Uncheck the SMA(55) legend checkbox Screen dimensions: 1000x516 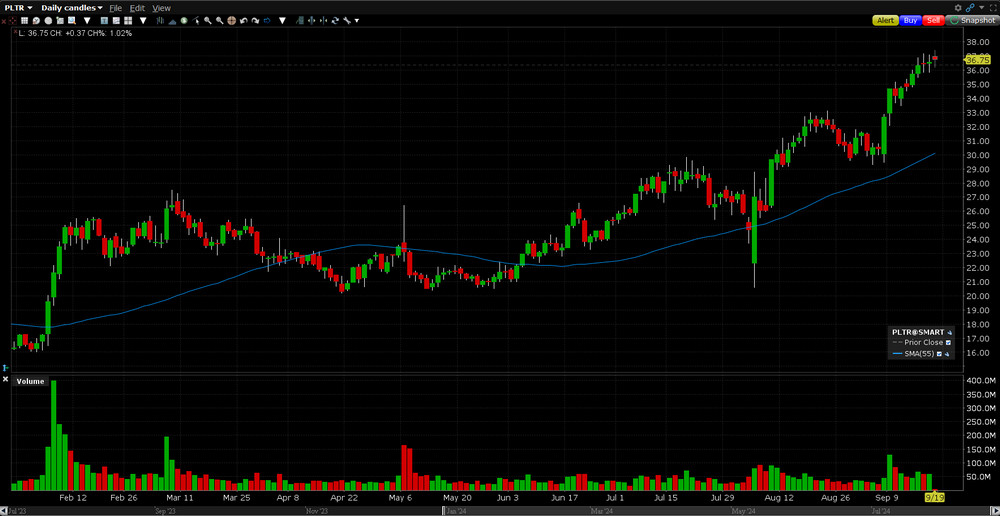[939, 354]
